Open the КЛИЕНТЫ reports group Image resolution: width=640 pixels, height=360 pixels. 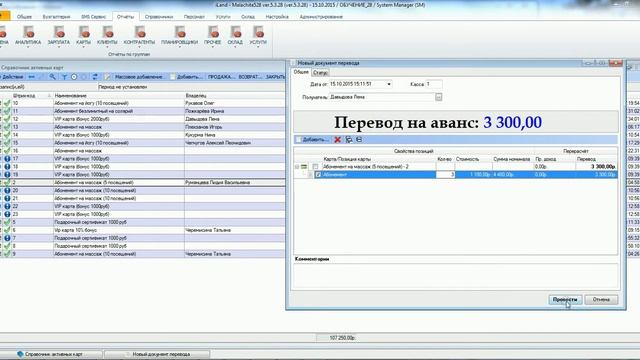point(107,37)
